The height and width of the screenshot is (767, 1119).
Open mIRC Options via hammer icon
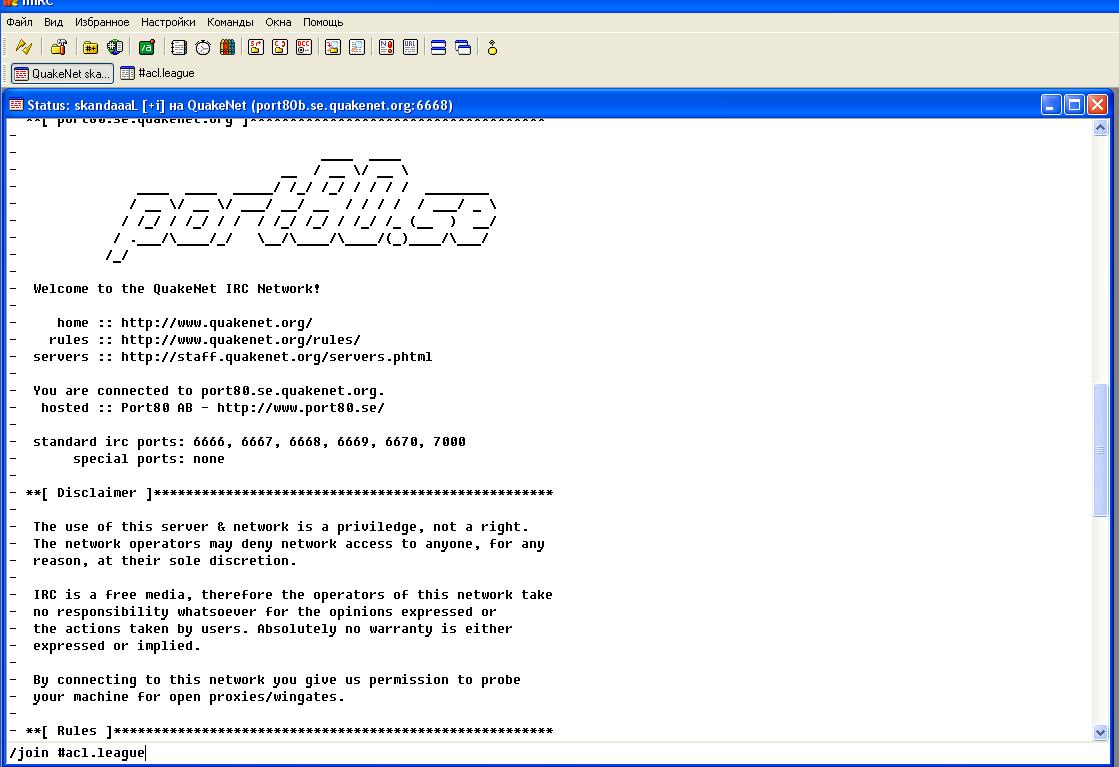pos(59,48)
